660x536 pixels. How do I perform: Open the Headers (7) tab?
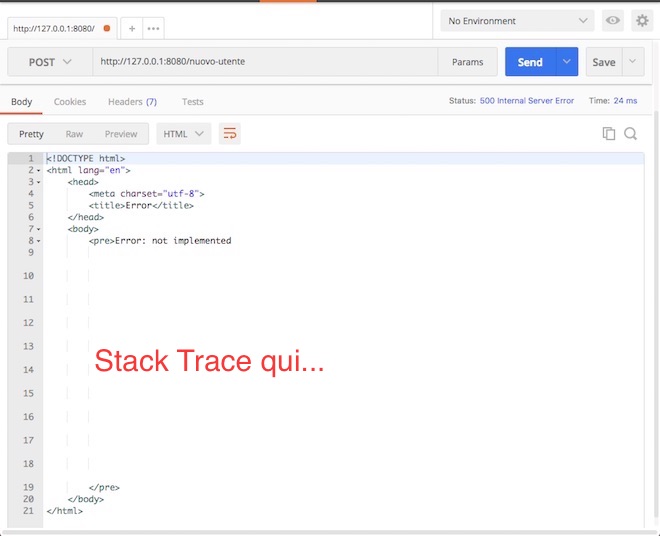132,102
